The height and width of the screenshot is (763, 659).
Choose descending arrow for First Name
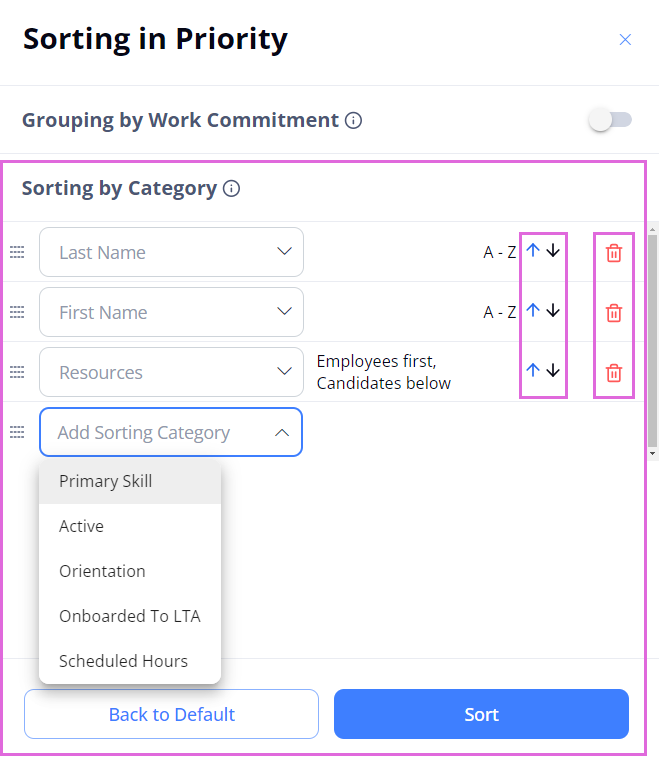click(x=553, y=310)
